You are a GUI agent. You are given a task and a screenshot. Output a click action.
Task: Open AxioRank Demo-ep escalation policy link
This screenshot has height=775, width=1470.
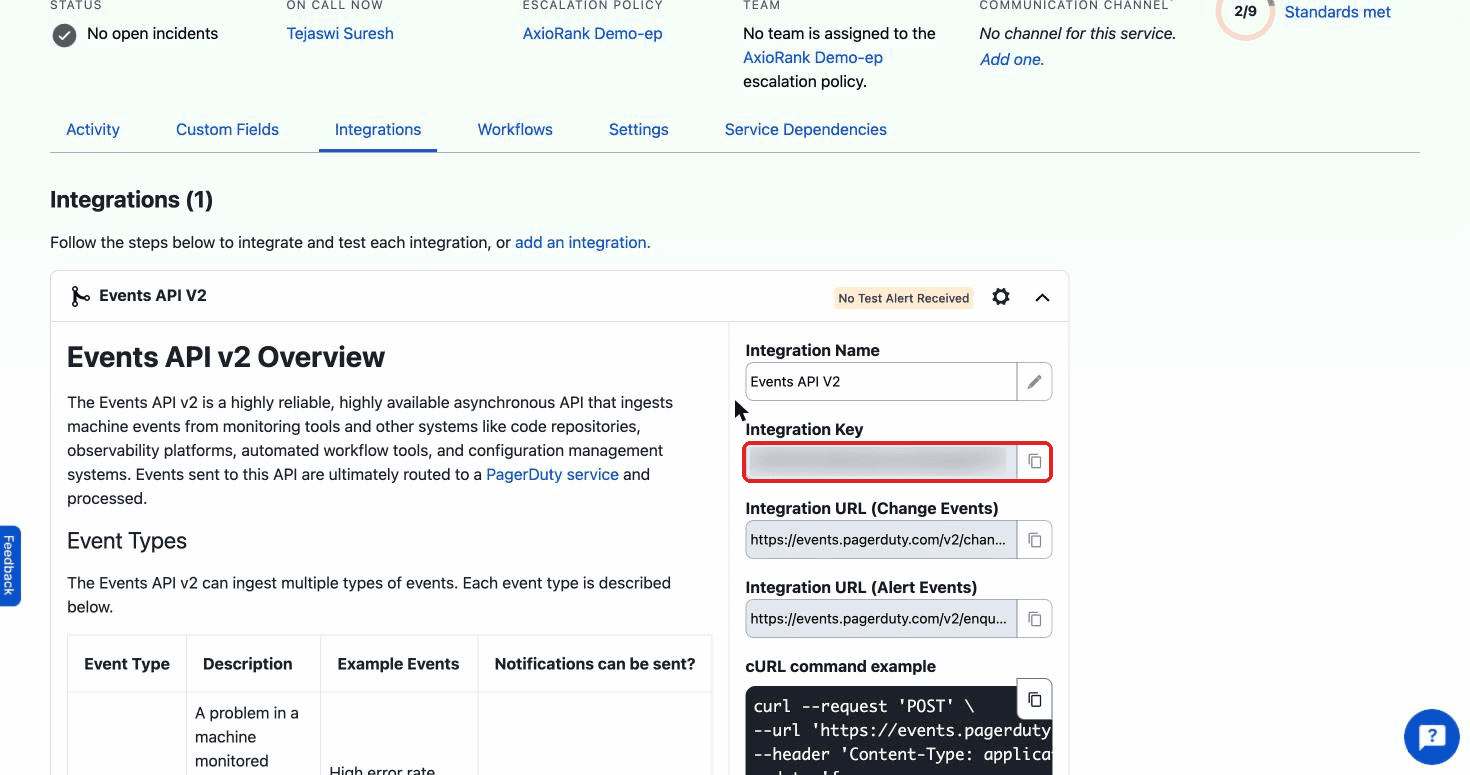coord(593,33)
